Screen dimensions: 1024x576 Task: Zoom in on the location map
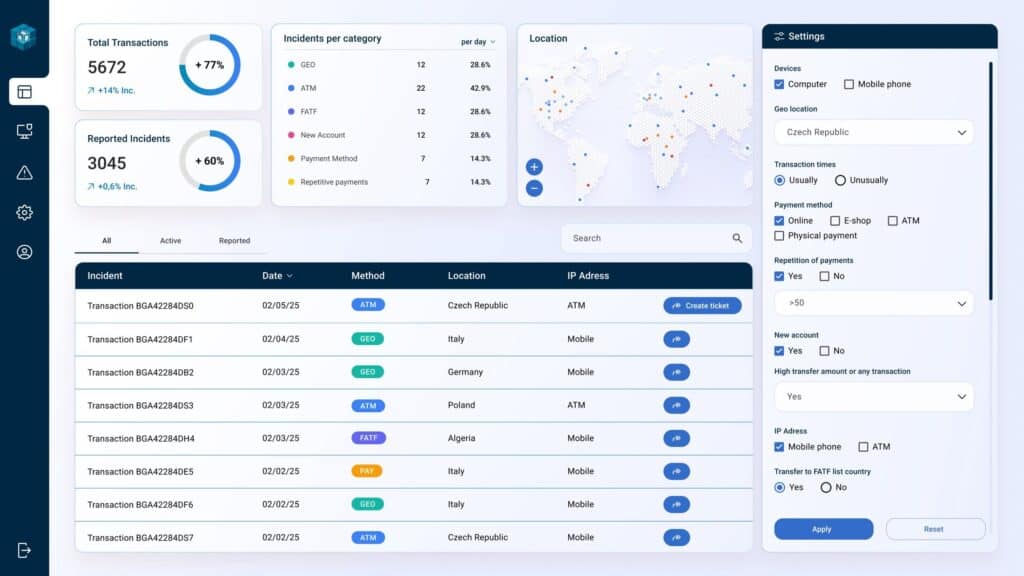click(534, 167)
